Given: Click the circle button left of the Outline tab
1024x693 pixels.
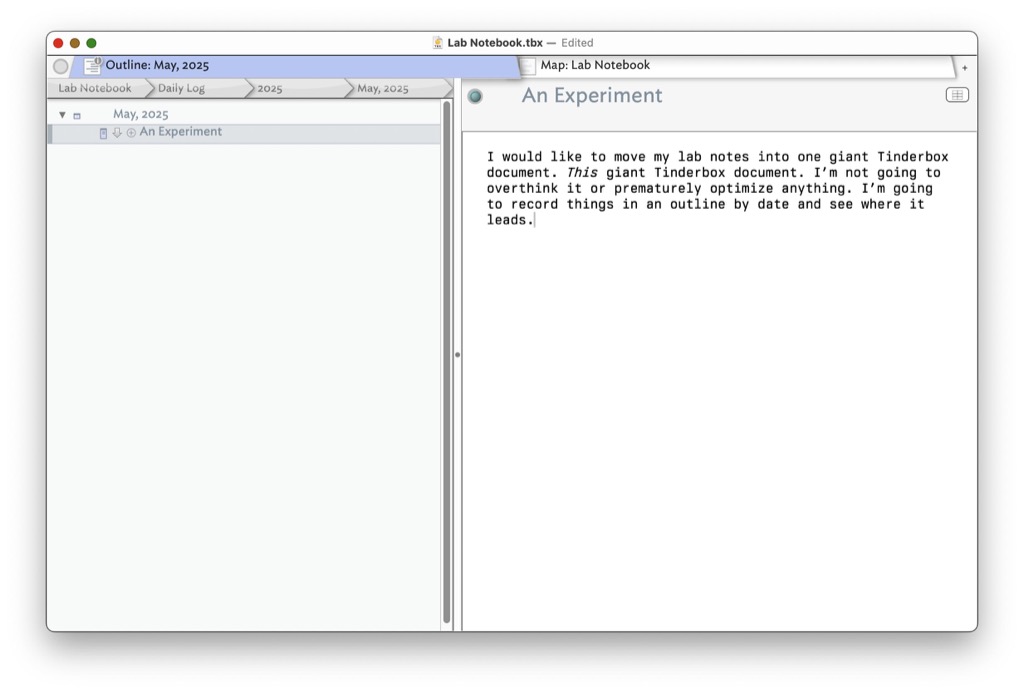Looking at the screenshot, I should coord(61,66).
